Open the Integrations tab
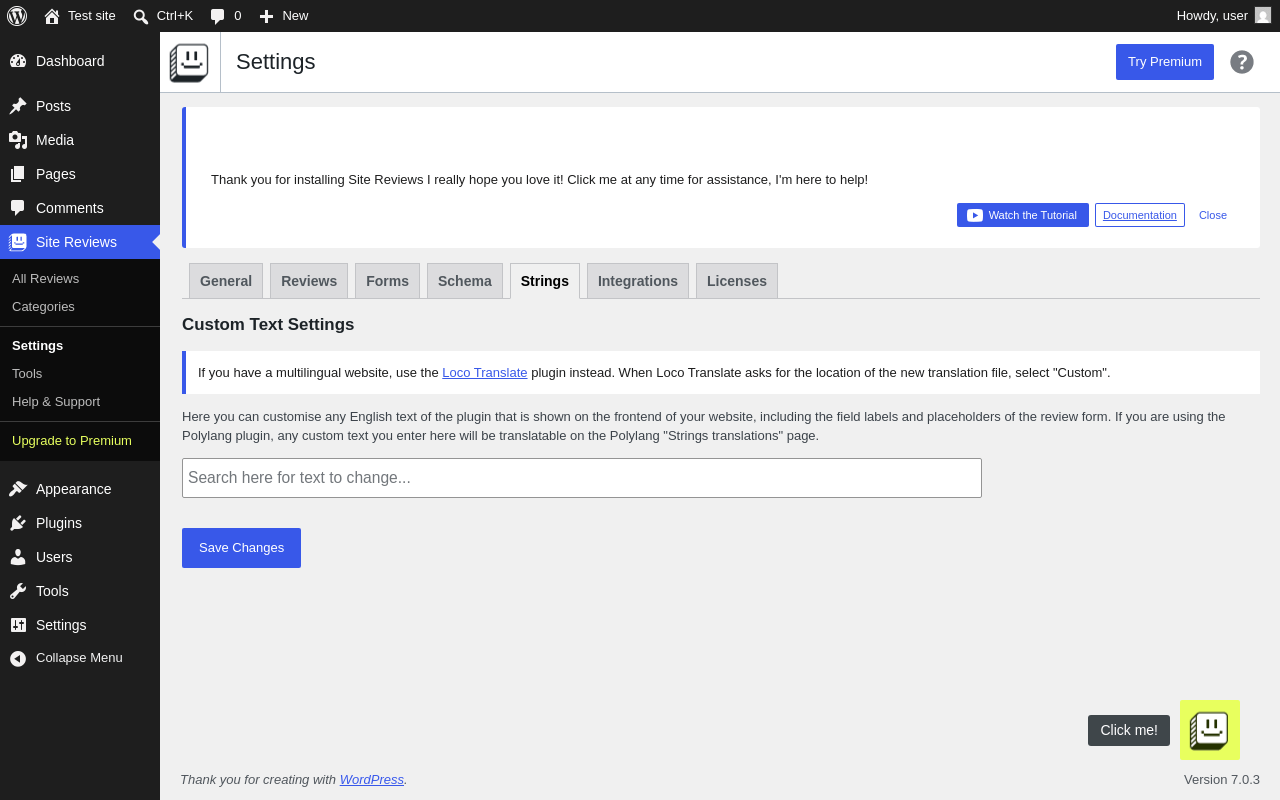Viewport: 1280px width, 800px height. click(x=638, y=281)
